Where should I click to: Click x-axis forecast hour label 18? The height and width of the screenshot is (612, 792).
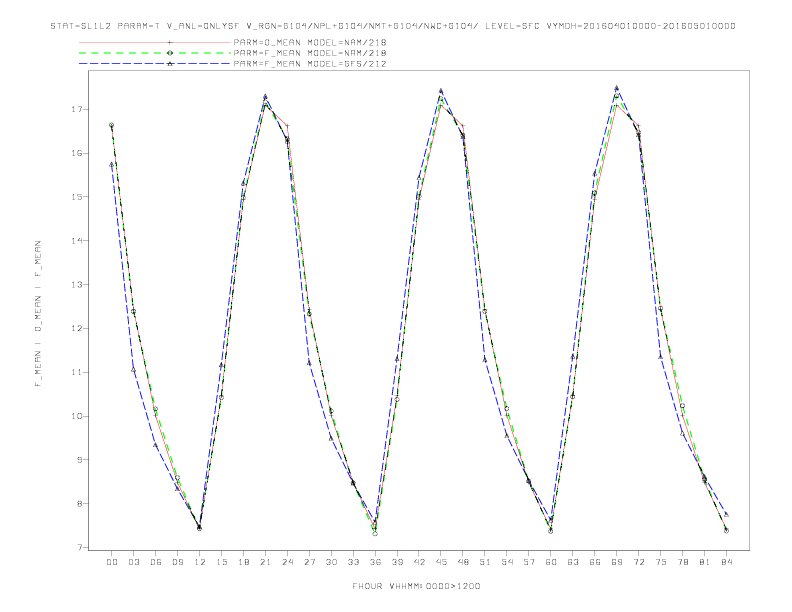tap(243, 562)
